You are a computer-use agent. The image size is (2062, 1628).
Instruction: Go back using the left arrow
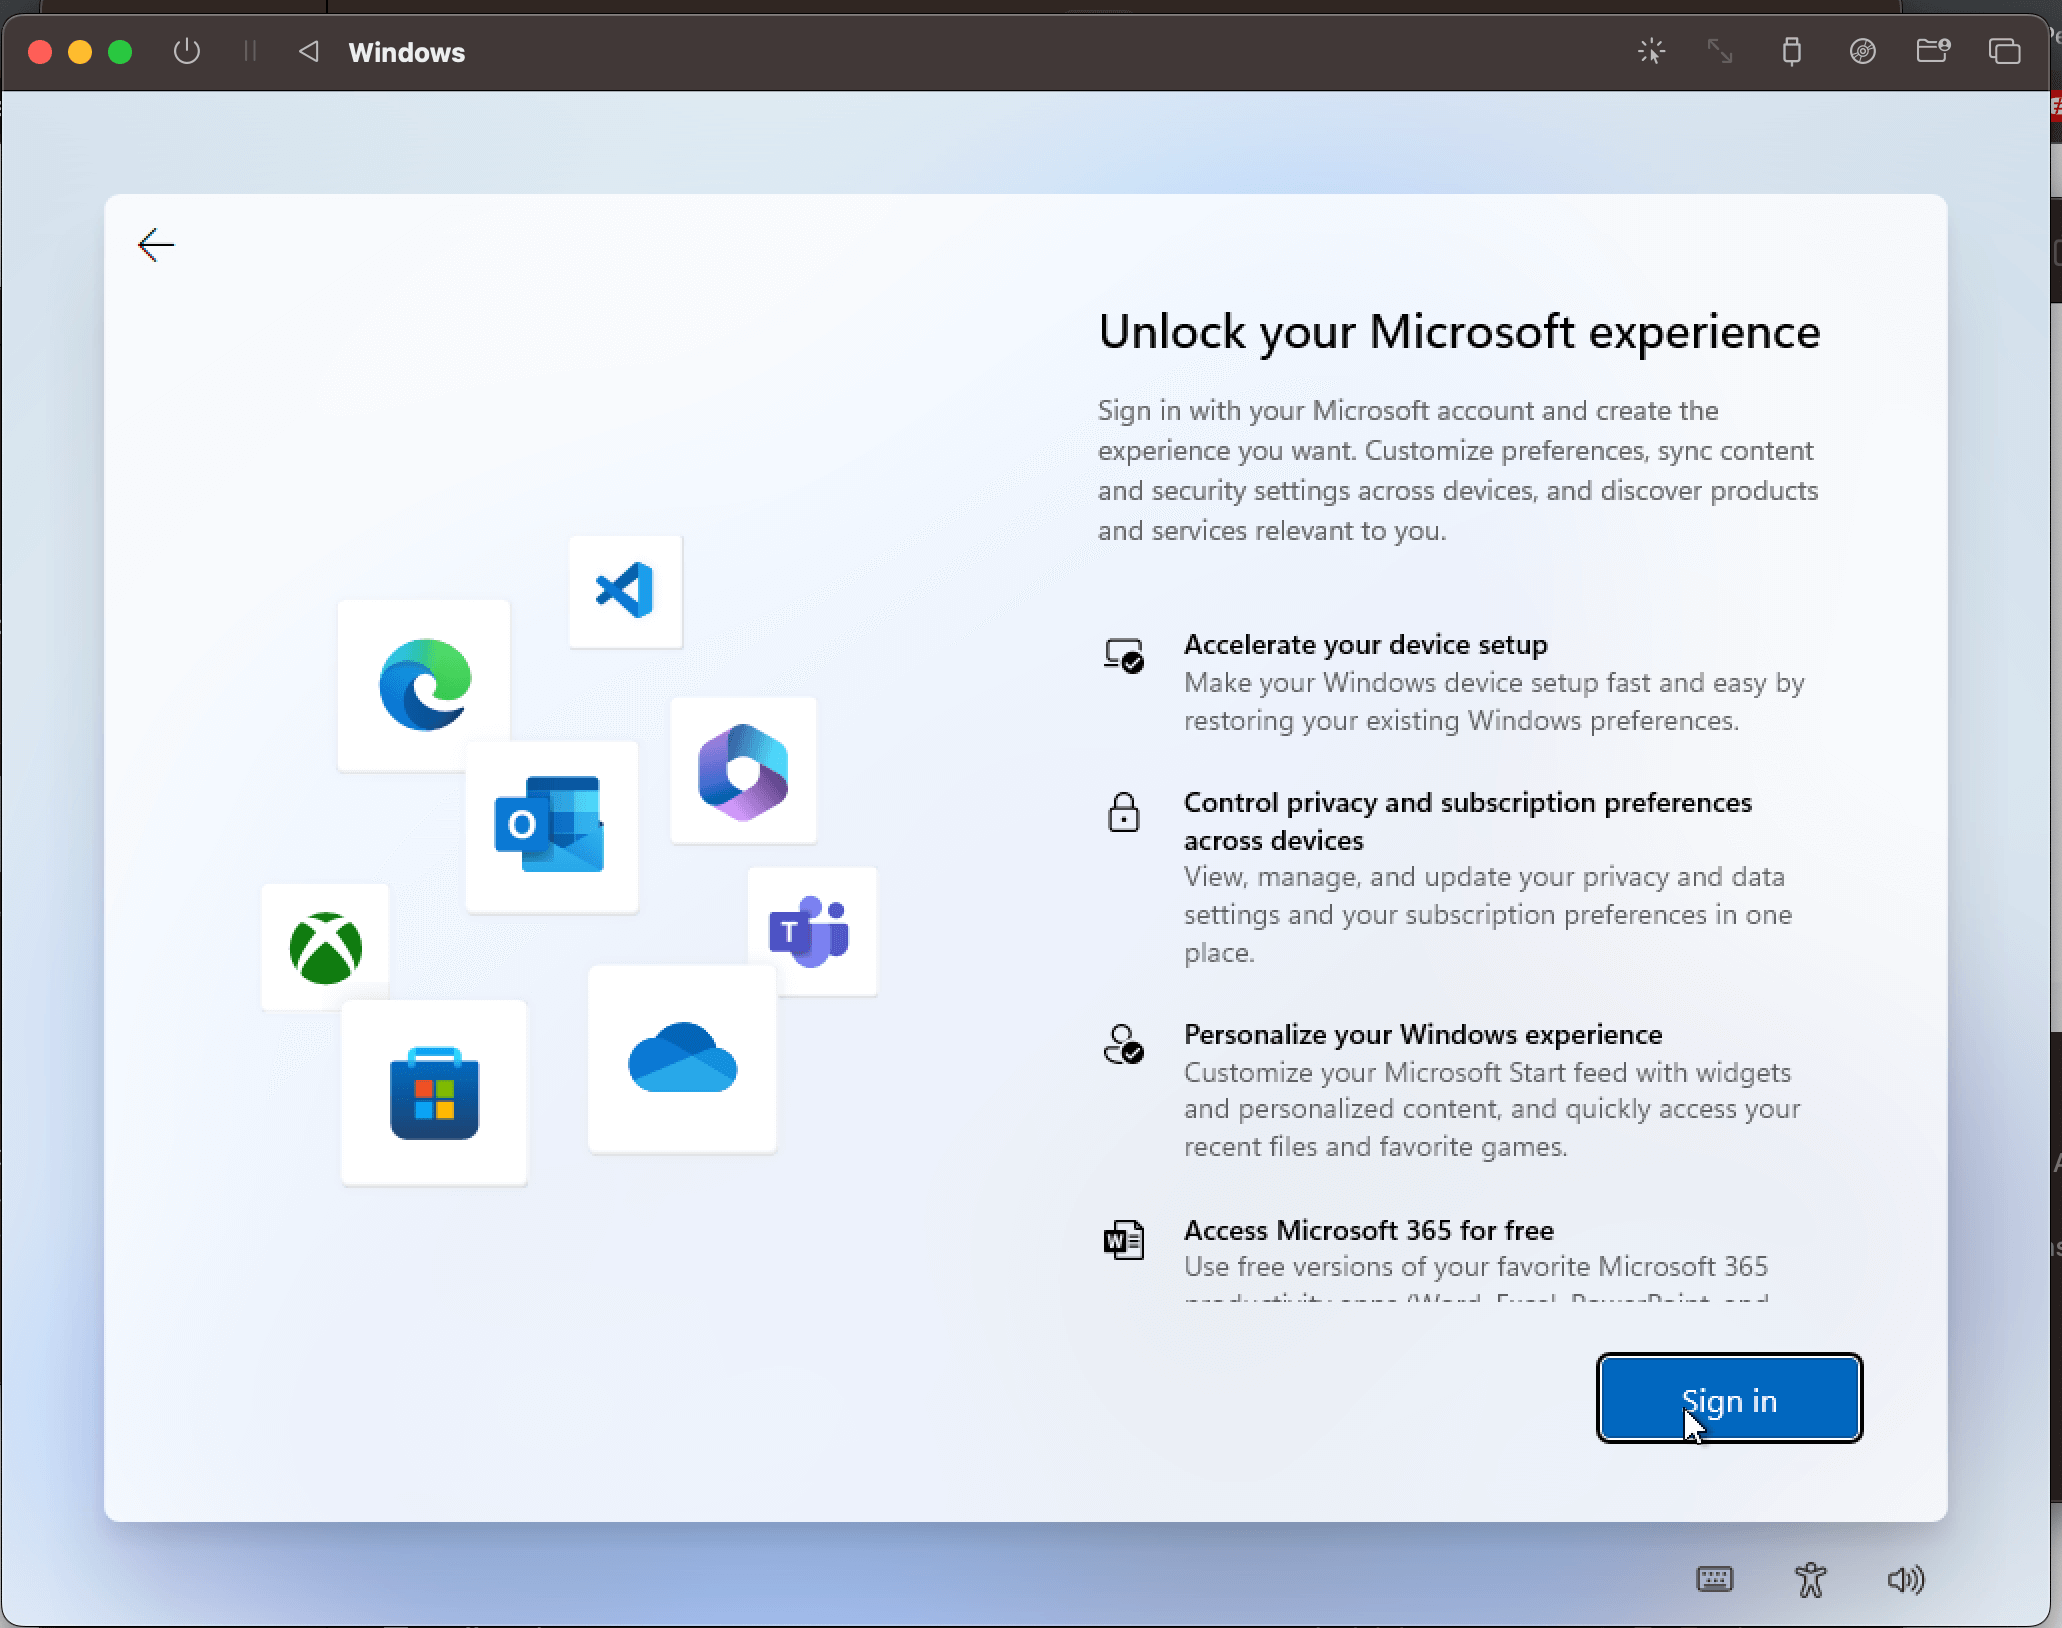click(x=156, y=245)
